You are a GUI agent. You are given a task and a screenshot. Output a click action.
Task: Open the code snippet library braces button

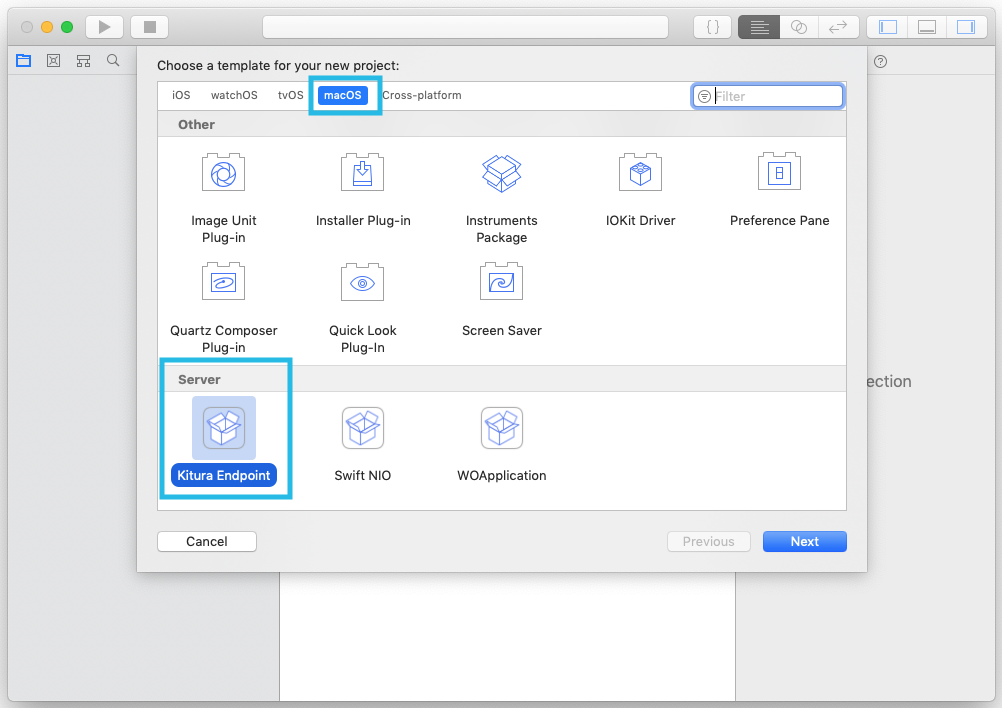pos(713,27)
